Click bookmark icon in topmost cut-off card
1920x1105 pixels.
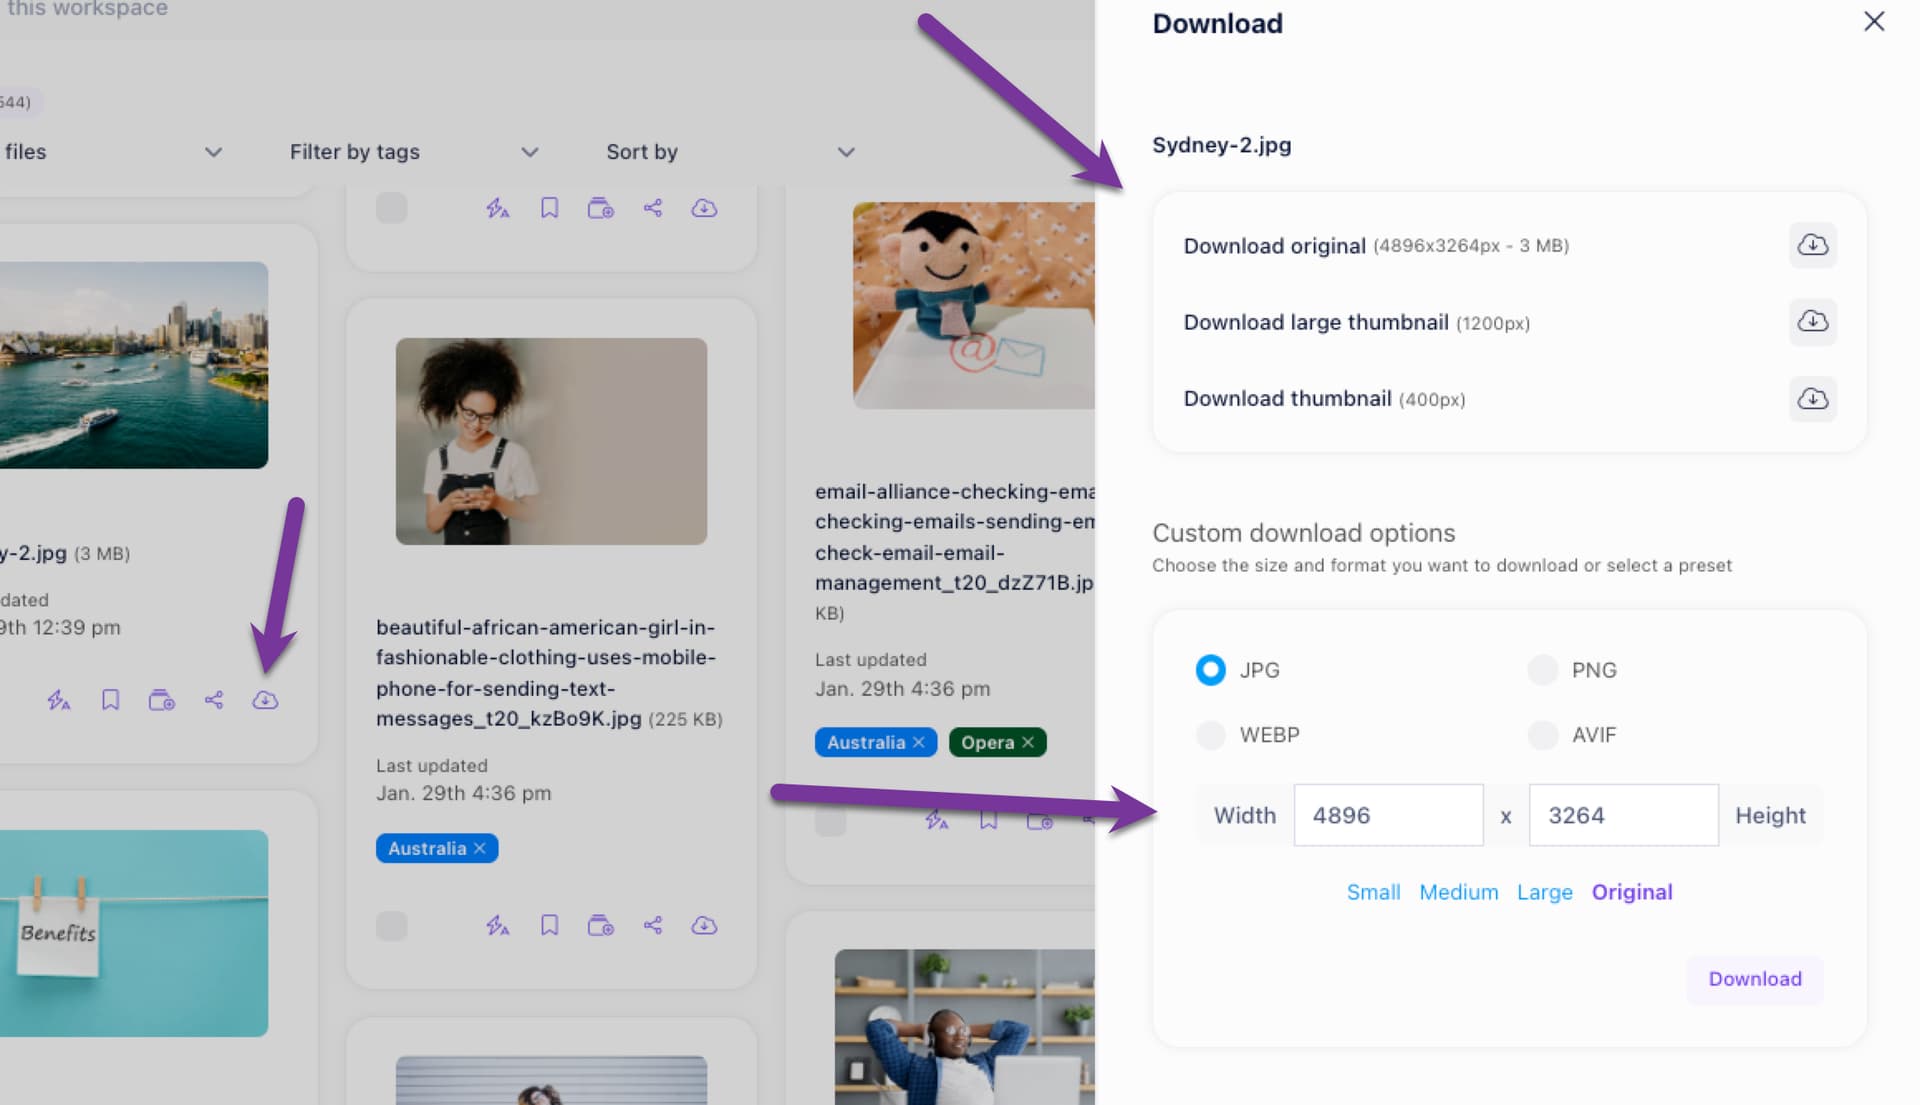tap(549, 208)
